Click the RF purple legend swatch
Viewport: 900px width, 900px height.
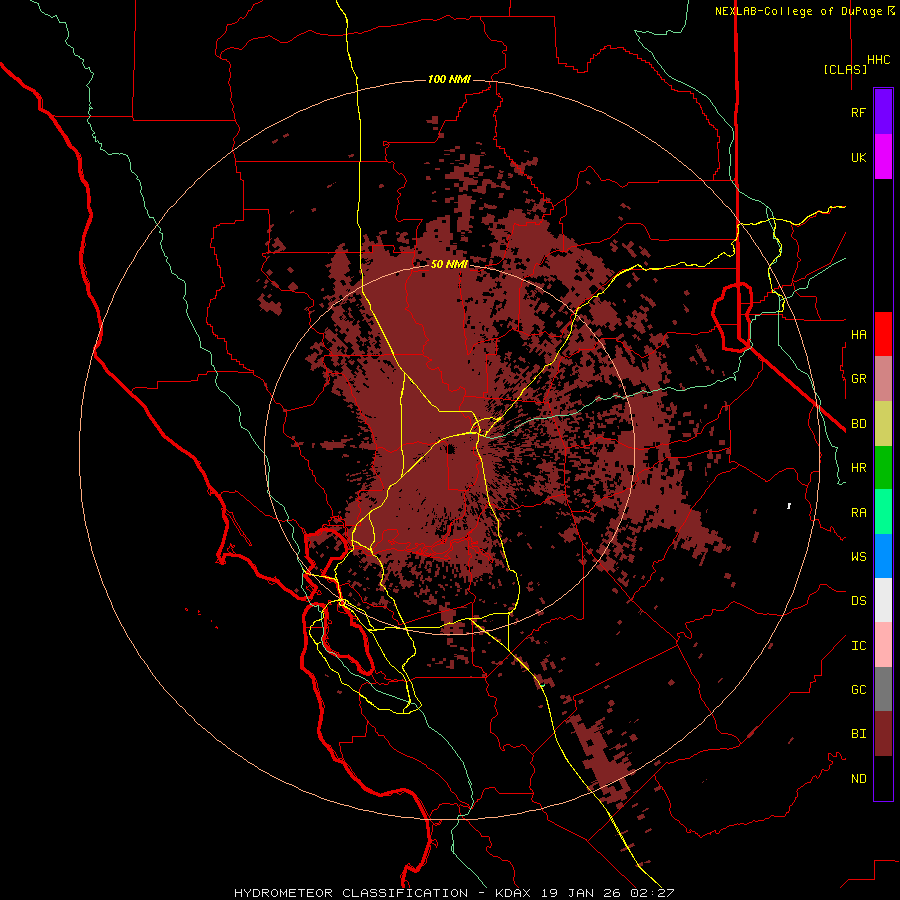click(x=883, y=112)
